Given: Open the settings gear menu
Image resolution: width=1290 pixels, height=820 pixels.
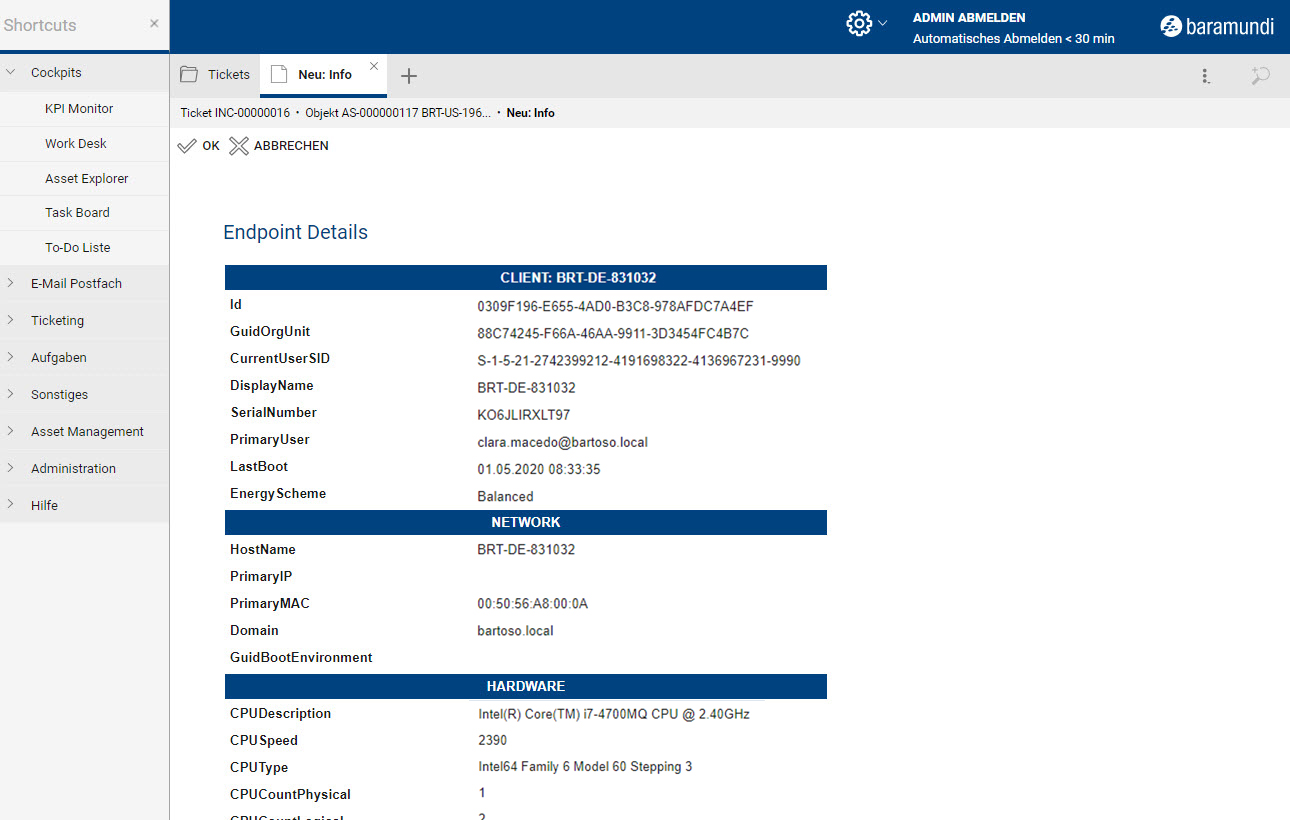Looking at the screenshot, I should [x=859, y=24].
